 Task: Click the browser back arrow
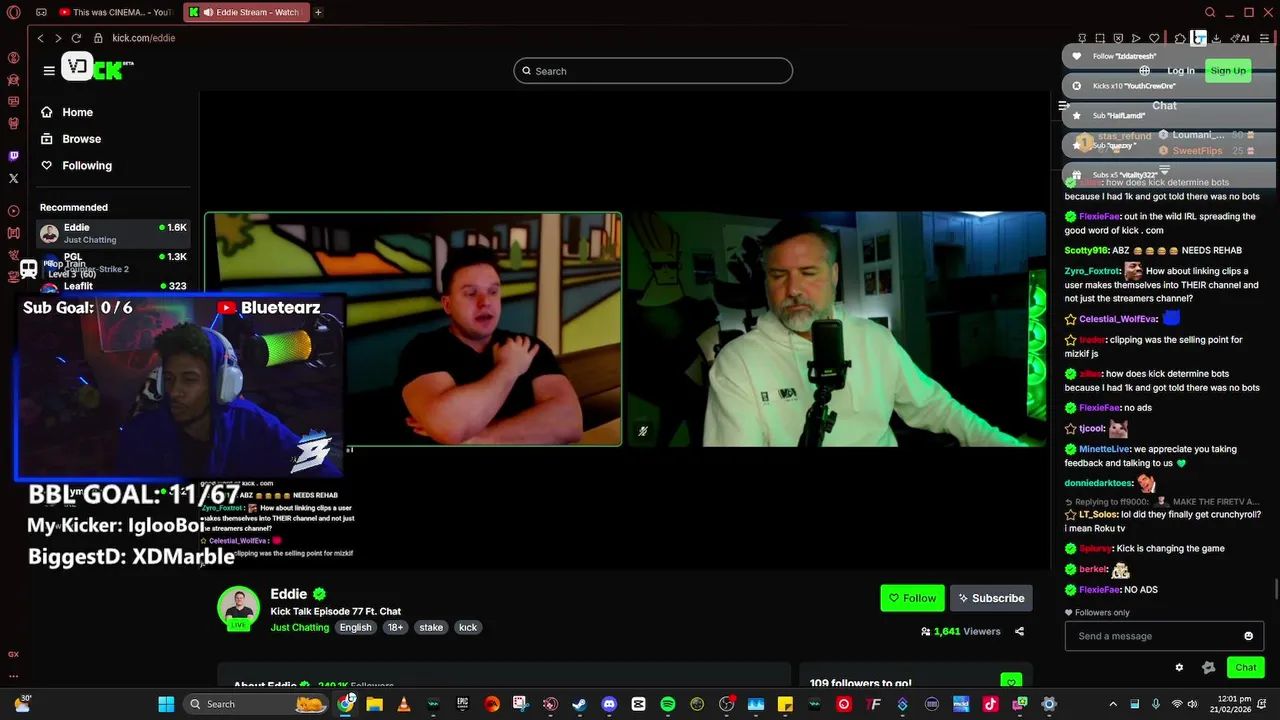click(41, 38)
